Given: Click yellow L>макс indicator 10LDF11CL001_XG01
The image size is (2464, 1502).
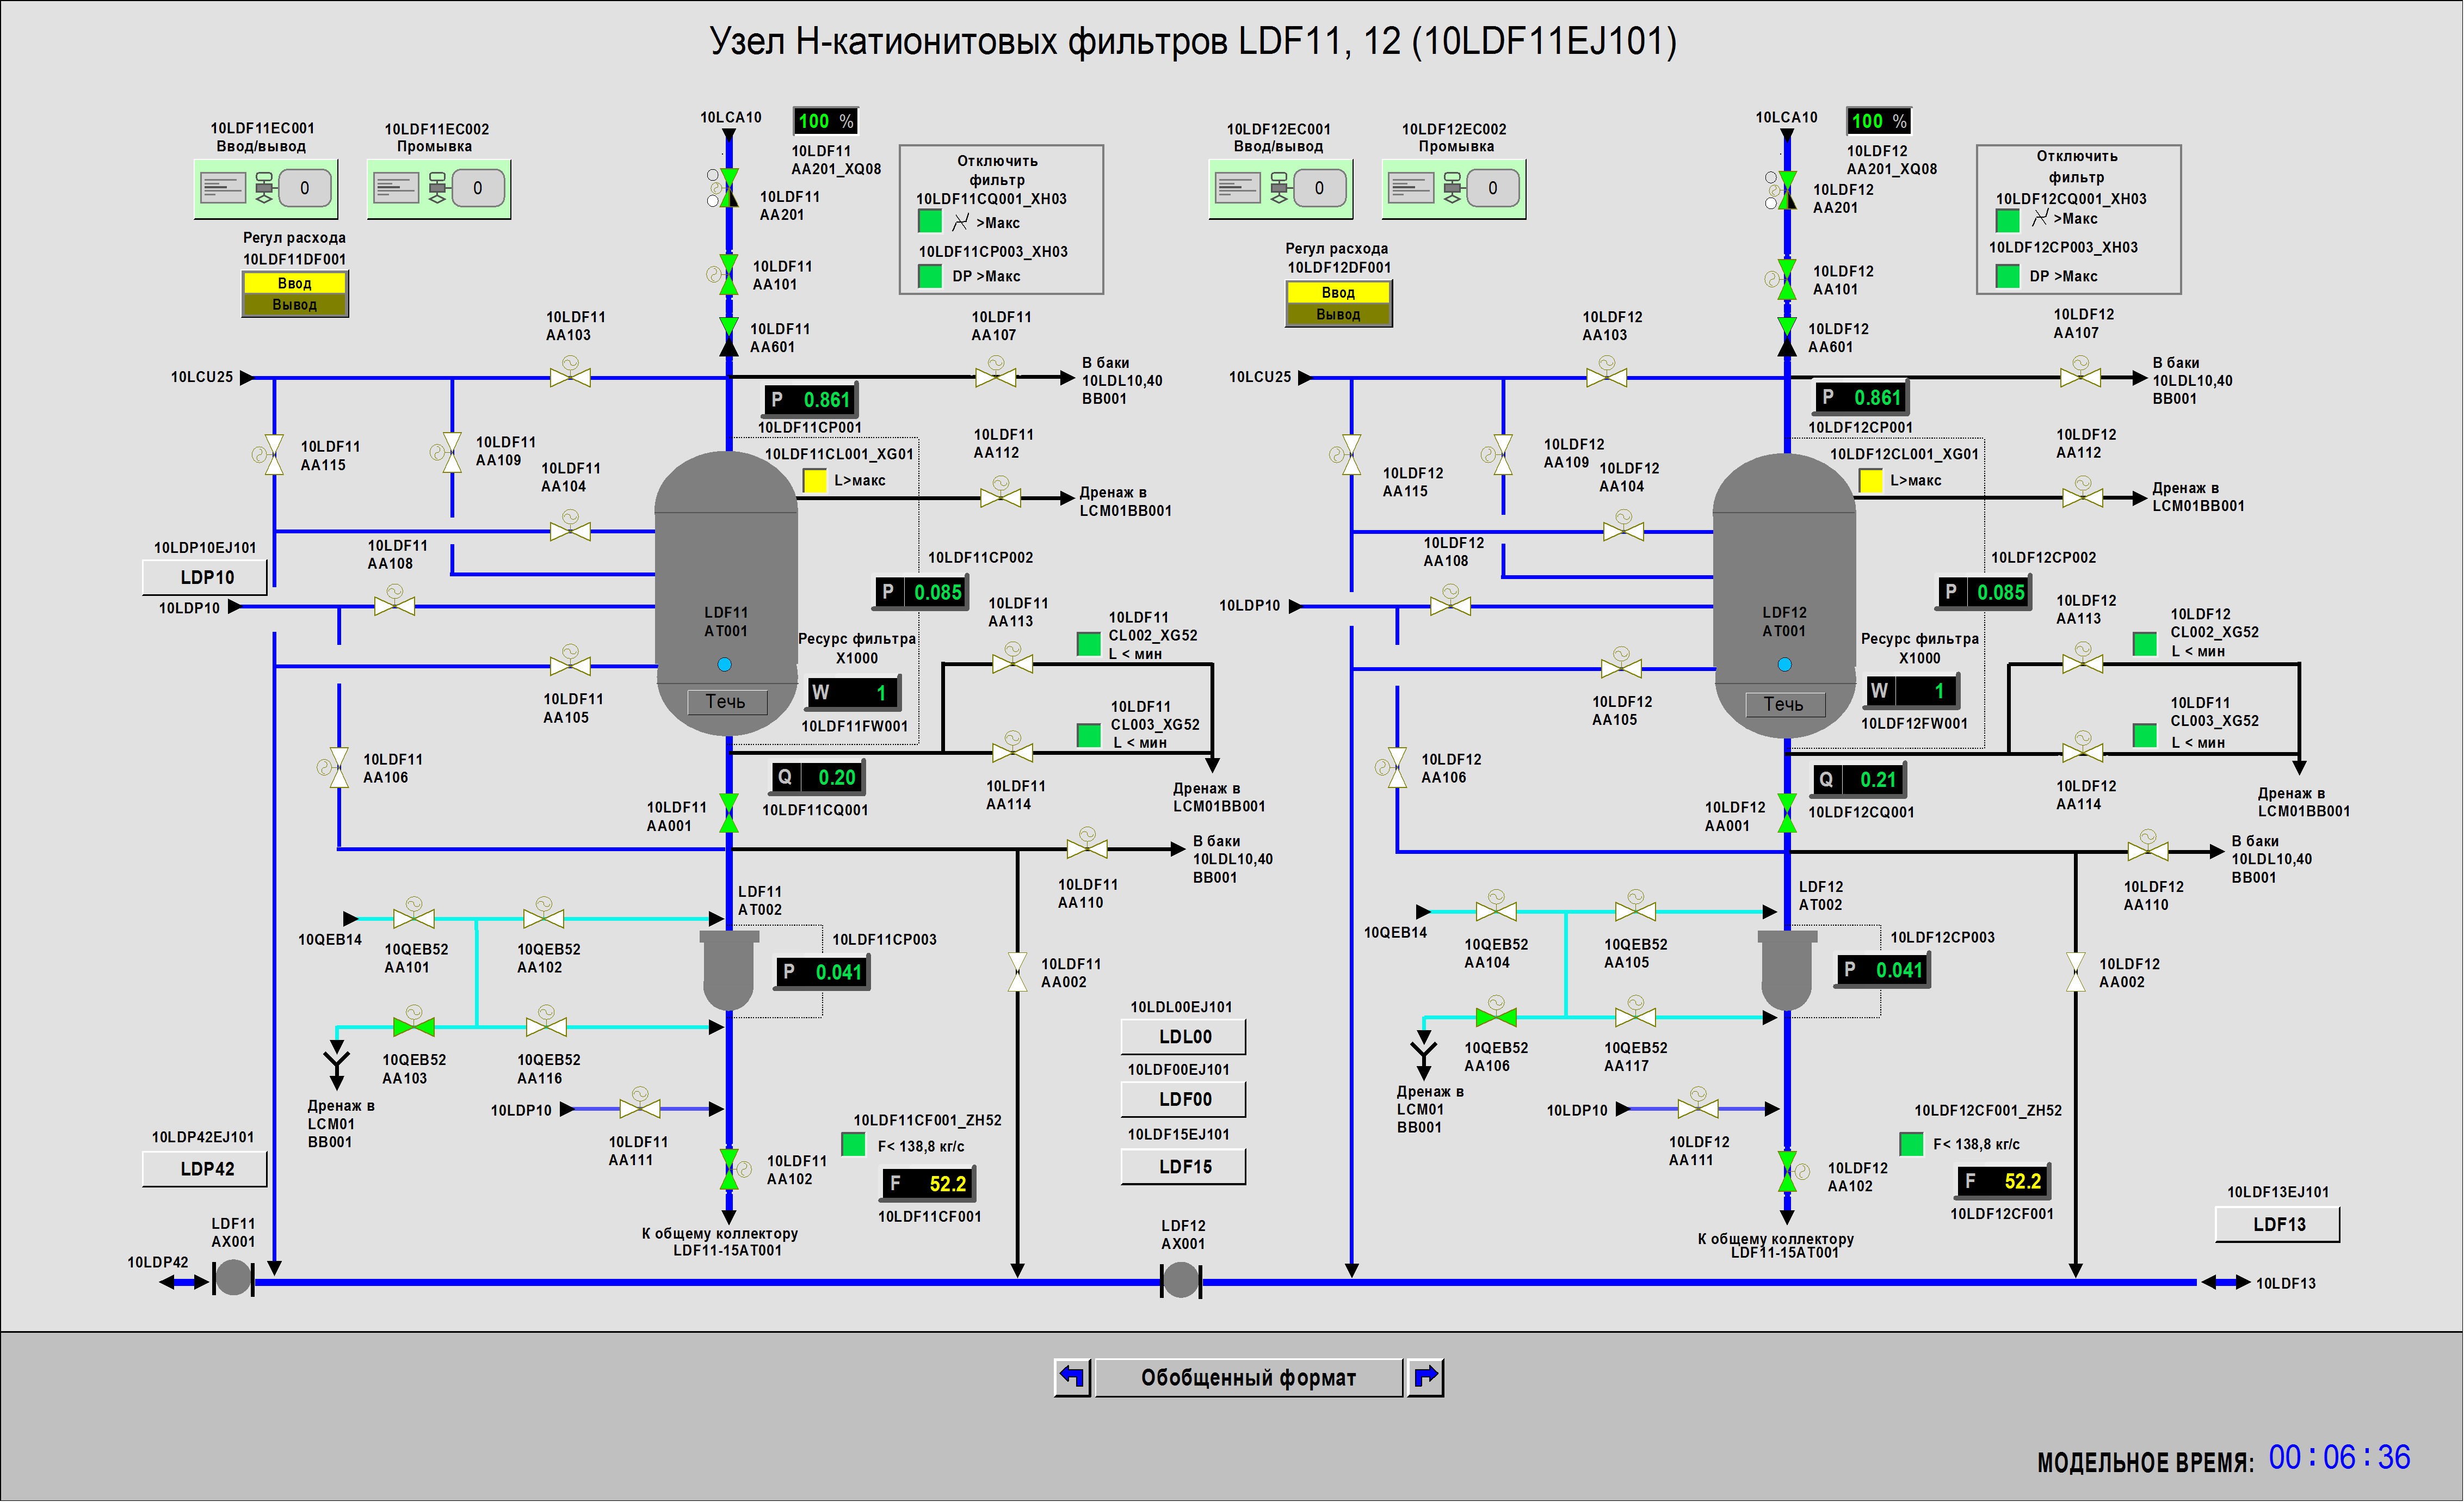Looking at the screenshot, I should [x=814, y=481].
